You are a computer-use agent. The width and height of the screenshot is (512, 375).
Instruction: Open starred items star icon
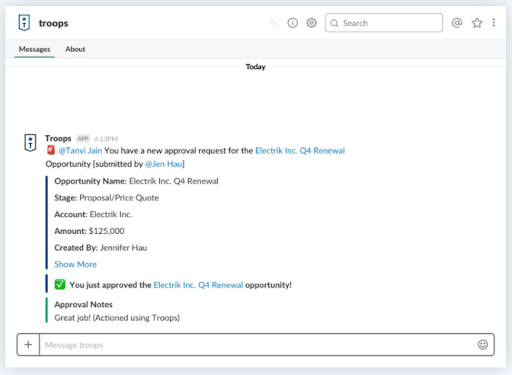click(x=477, y=23)
